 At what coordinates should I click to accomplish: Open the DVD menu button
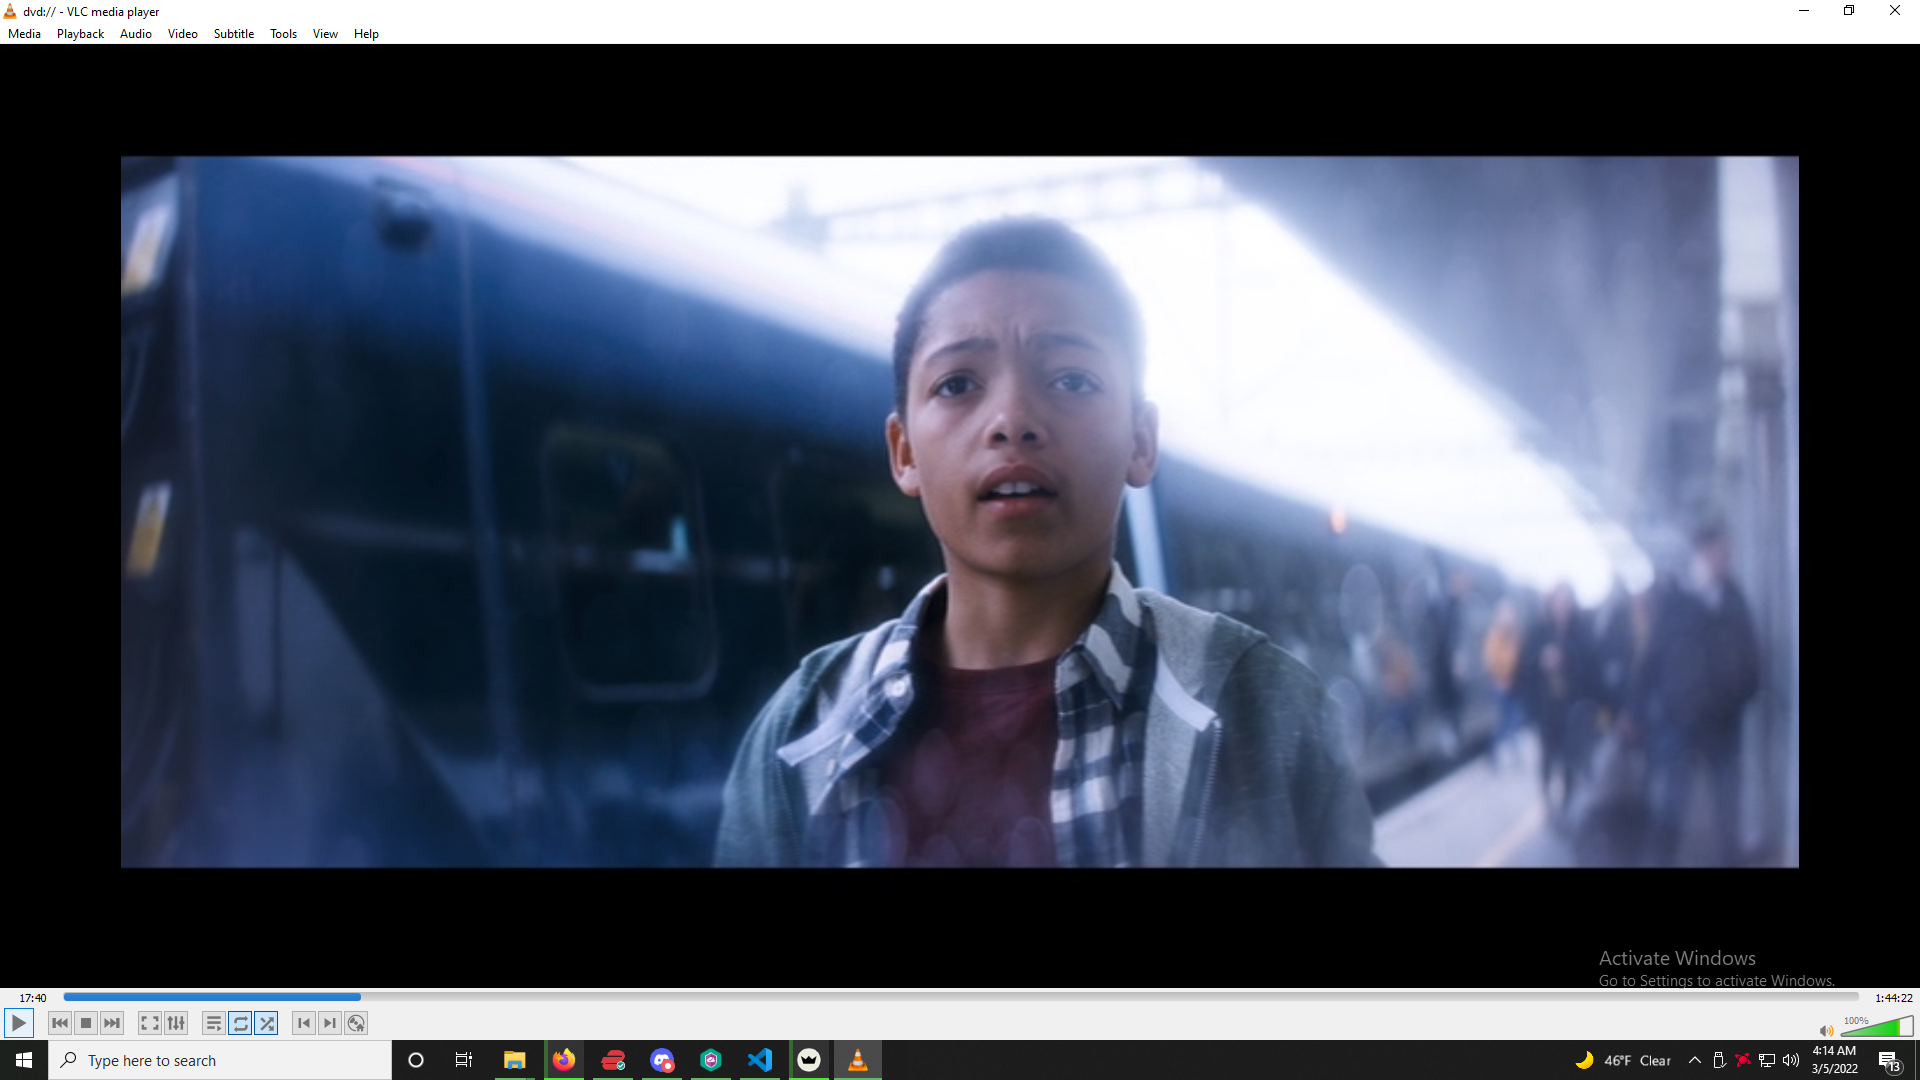tap(356, 1023)
